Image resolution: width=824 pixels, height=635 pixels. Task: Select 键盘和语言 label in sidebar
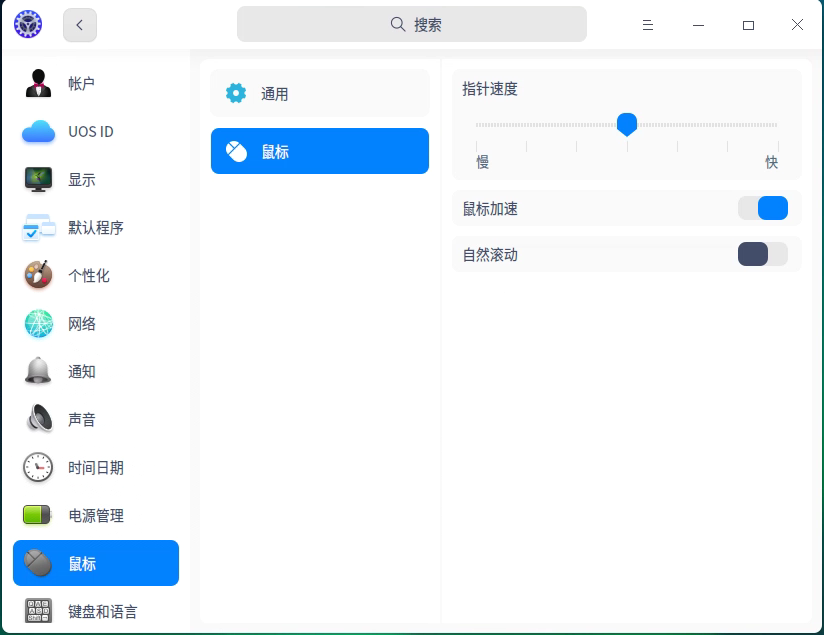tap(102, 612)
